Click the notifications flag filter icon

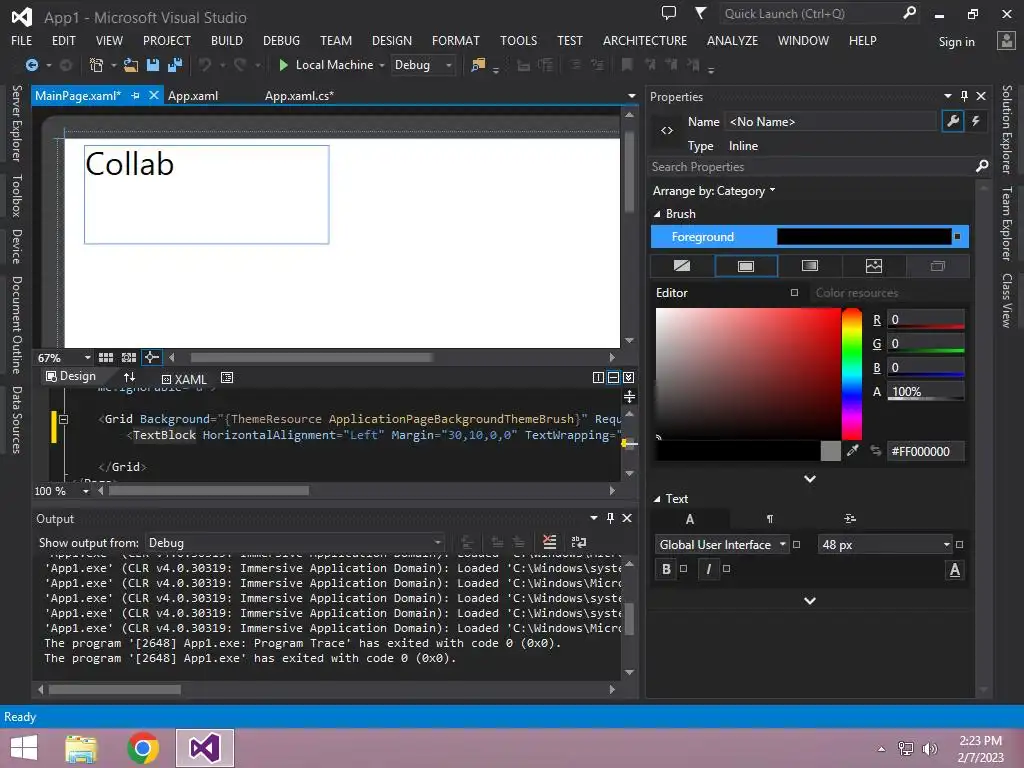pos(700,13)
